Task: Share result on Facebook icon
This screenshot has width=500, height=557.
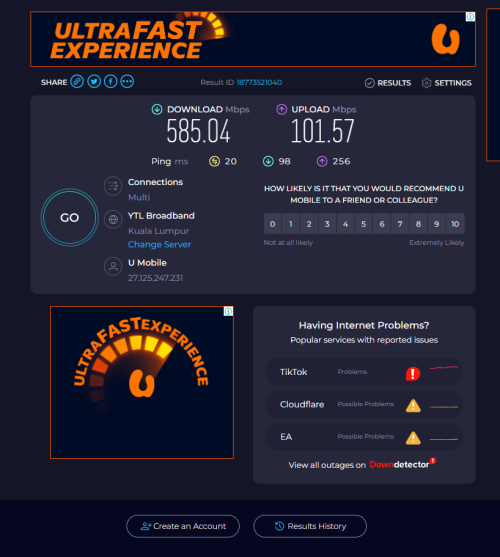Action: click(x=110, y=82)
